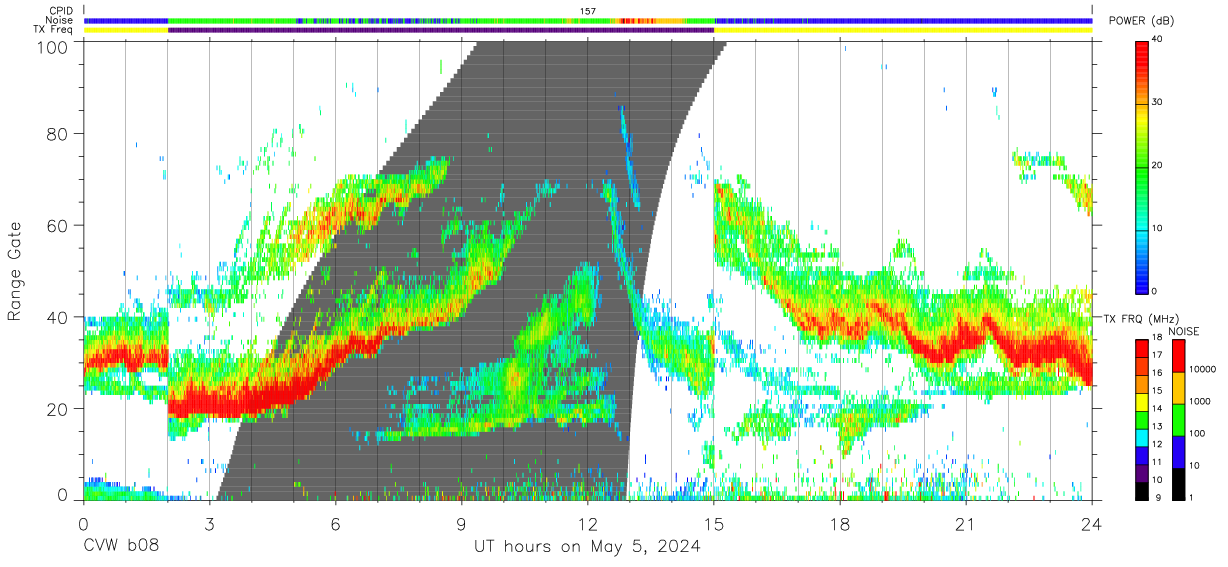The height and width of the screenshot is (567, 1228).
Task: Click the x-axis tick label 6
Action: (x=336, y=524)
